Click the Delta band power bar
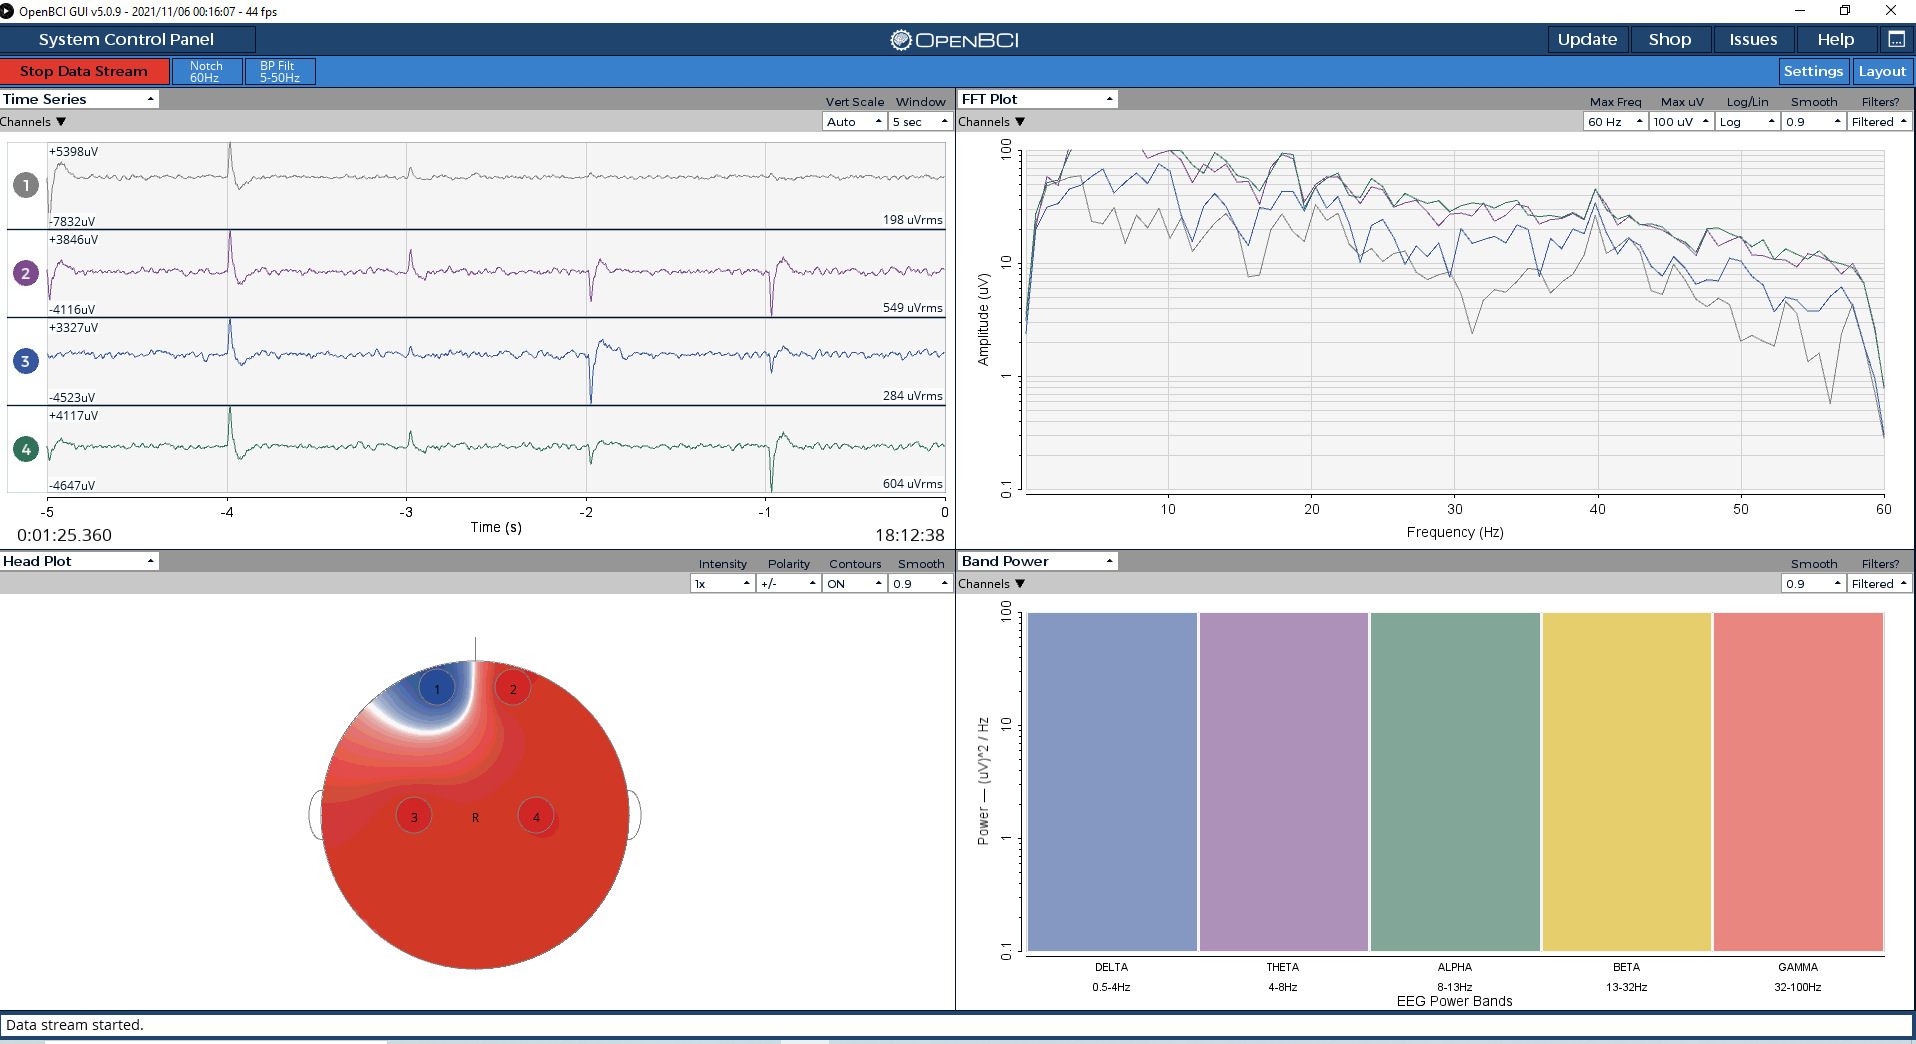 pos(1112,781)
